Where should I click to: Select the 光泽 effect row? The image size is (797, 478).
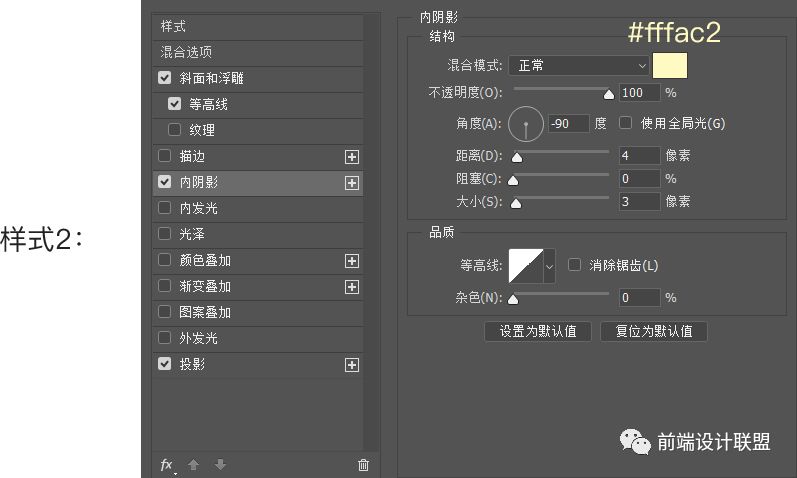tap(258, 234)
